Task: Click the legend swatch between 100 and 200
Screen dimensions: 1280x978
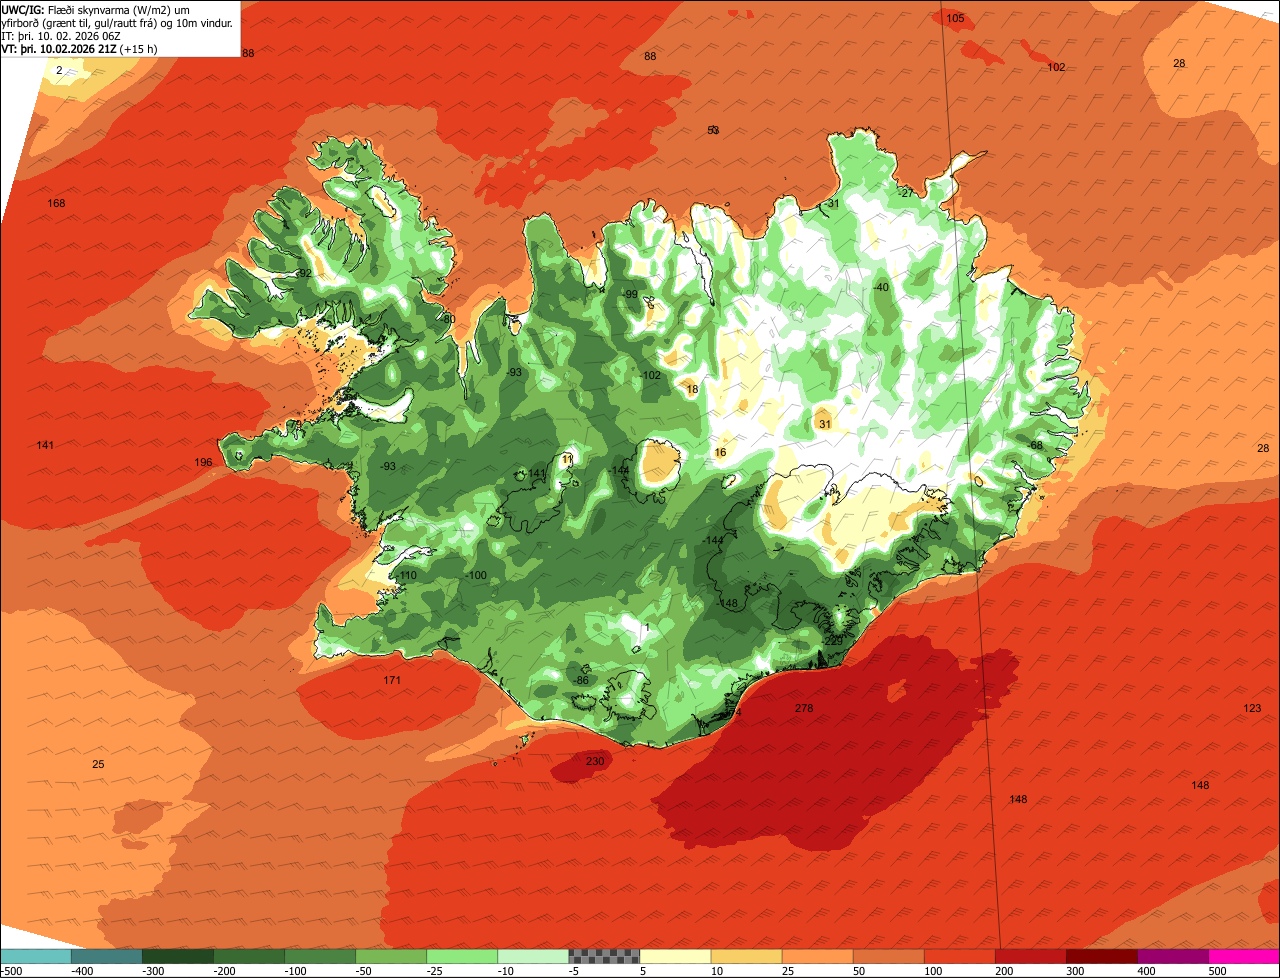Action: [959, 956]
